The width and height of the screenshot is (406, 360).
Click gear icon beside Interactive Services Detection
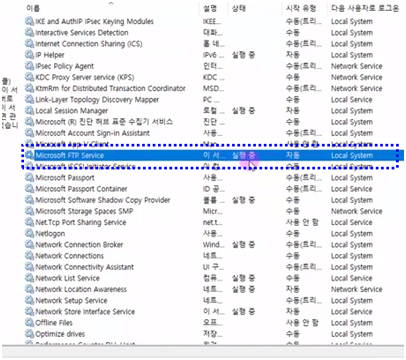(29, 33)
